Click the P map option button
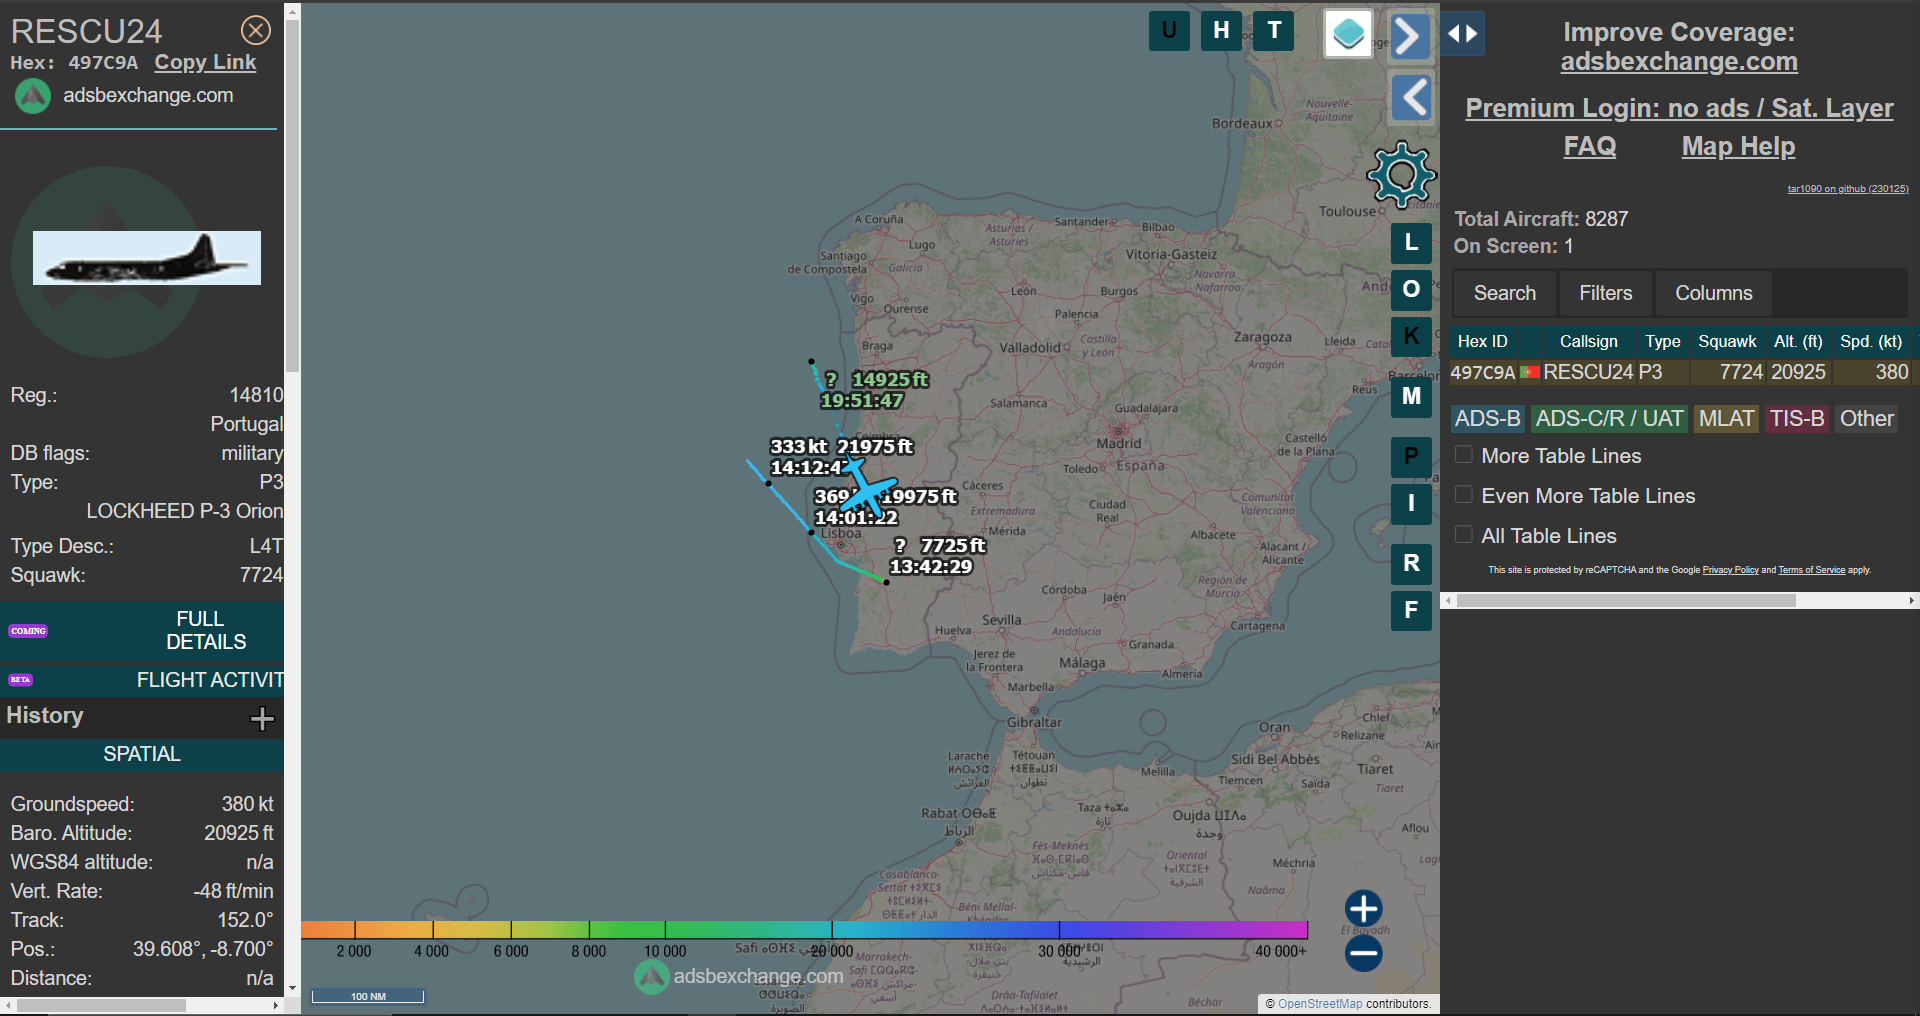This screenshot has width=1920, height=1016. (x=1411, y=457)
